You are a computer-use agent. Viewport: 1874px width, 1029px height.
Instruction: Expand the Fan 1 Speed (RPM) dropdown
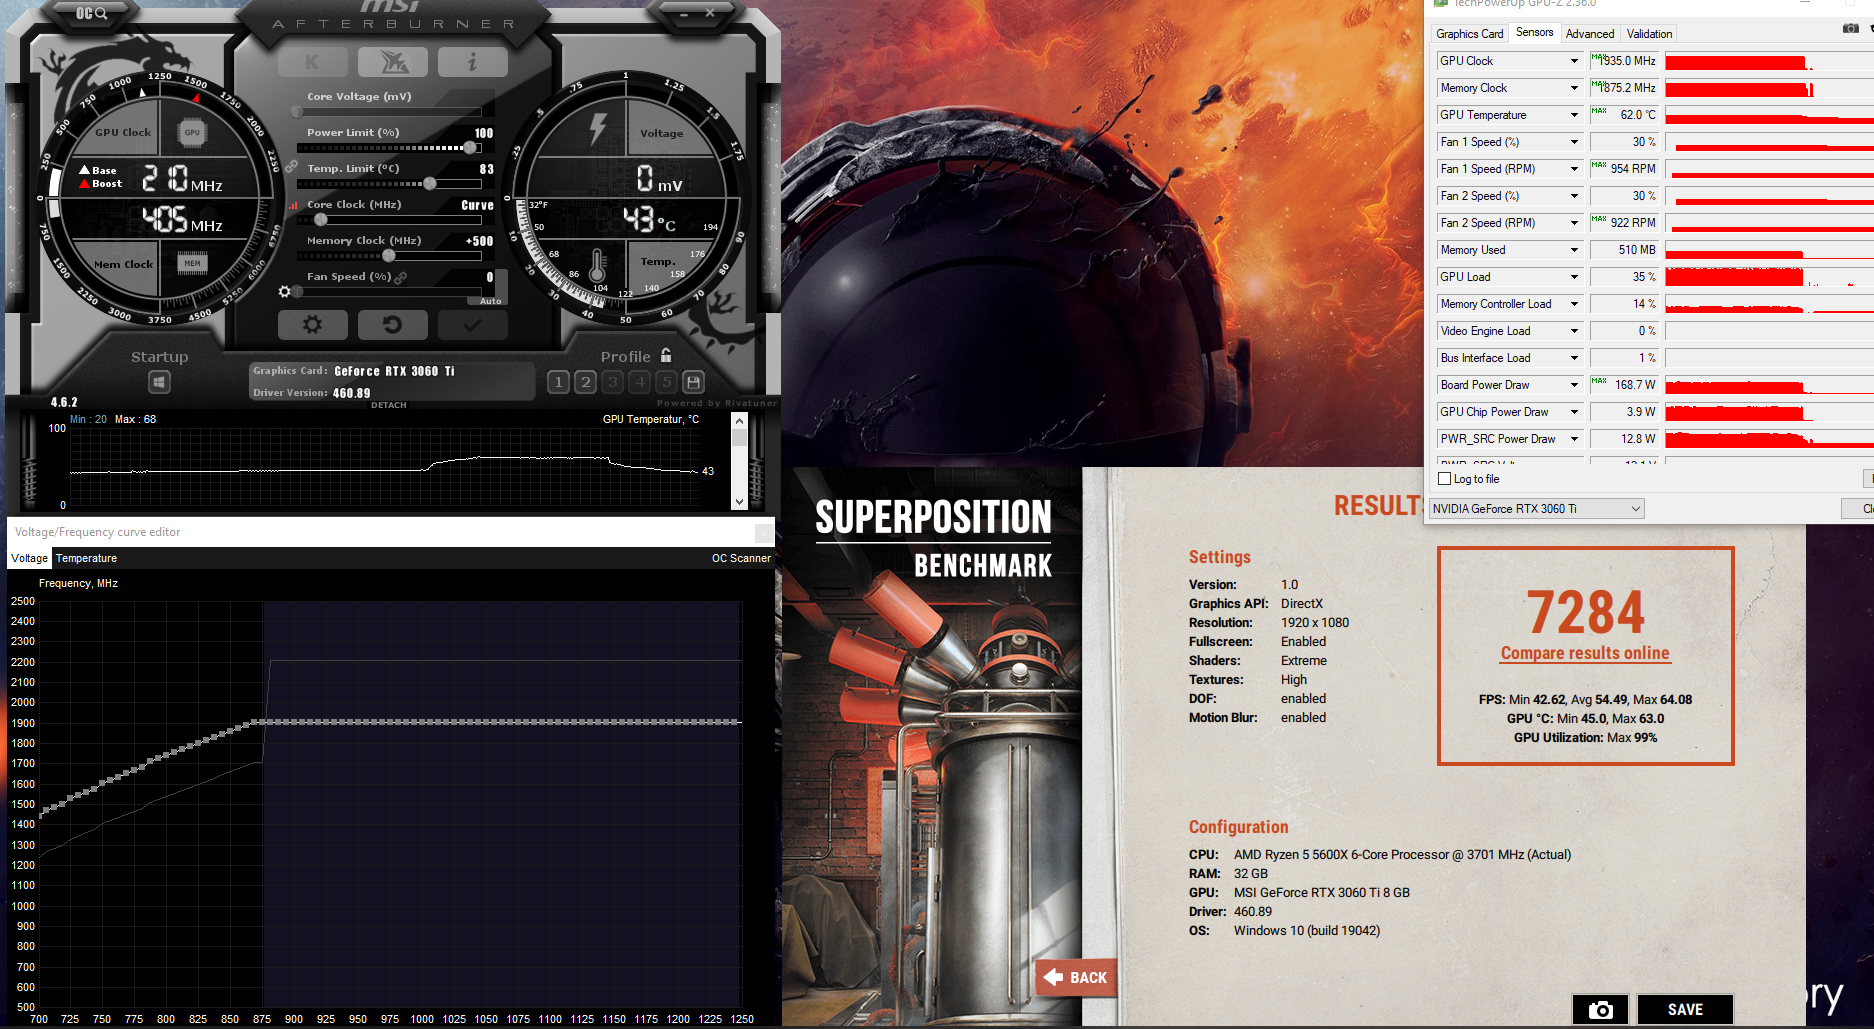(x=1574, y=169)
